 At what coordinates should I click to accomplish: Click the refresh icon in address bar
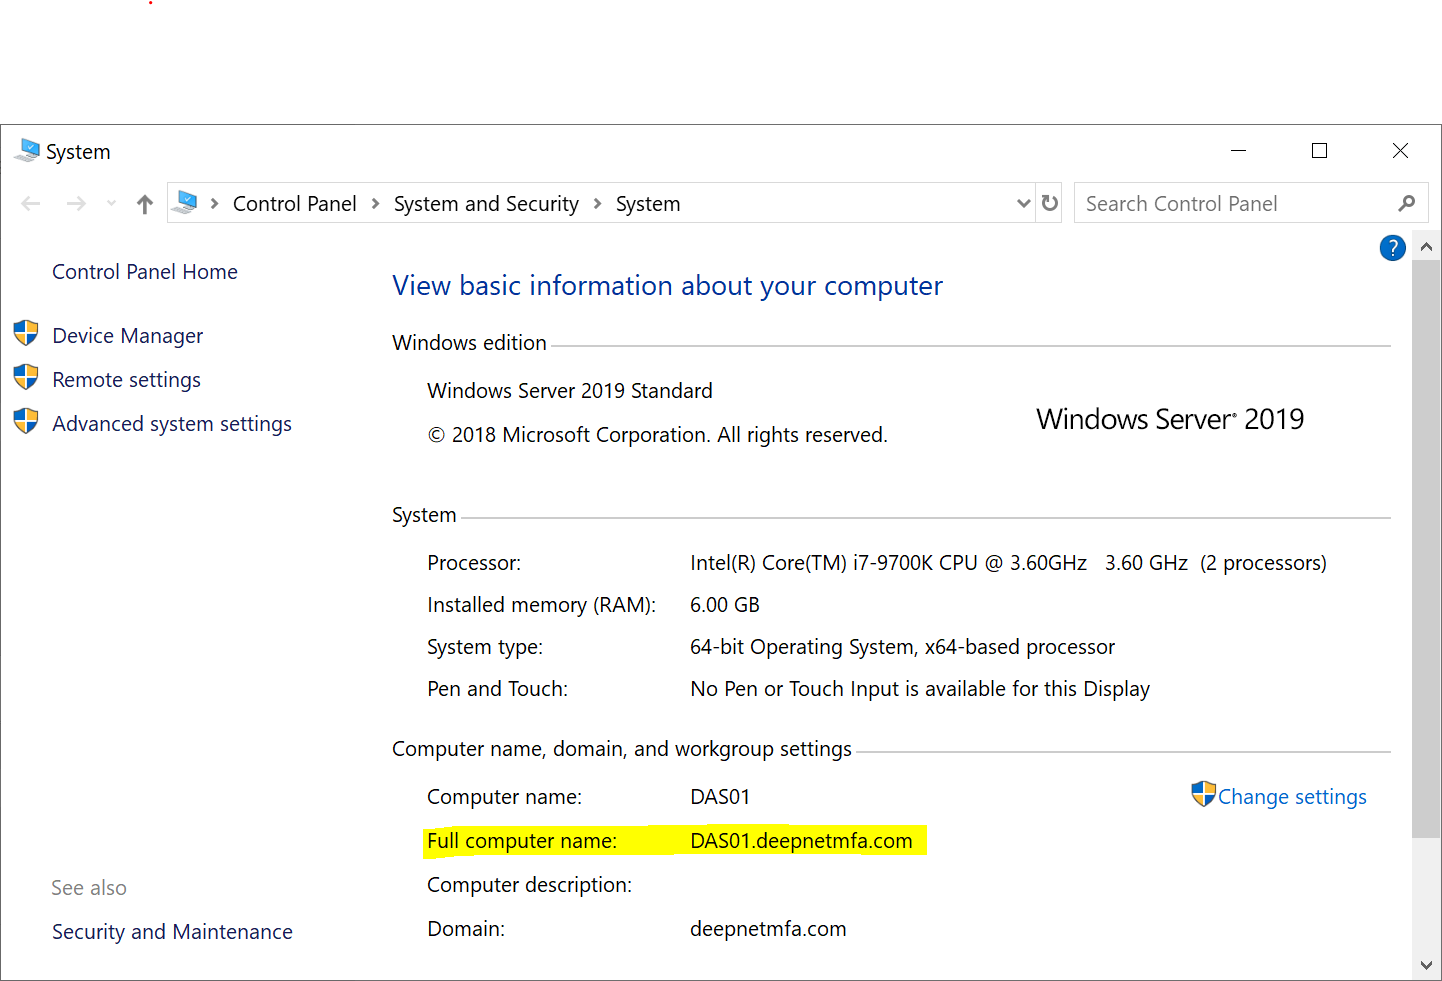pos(1049,203)
